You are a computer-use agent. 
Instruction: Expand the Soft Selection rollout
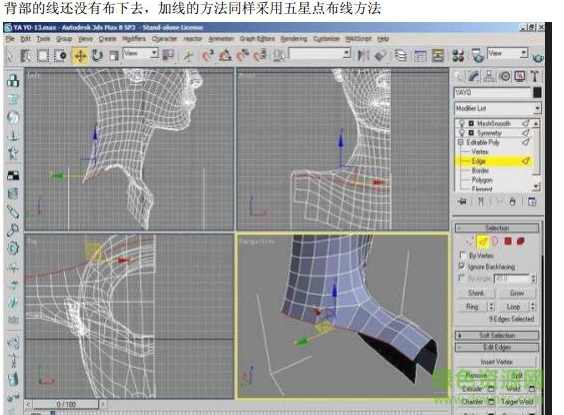pyautogui.click(x=497, y=336)
